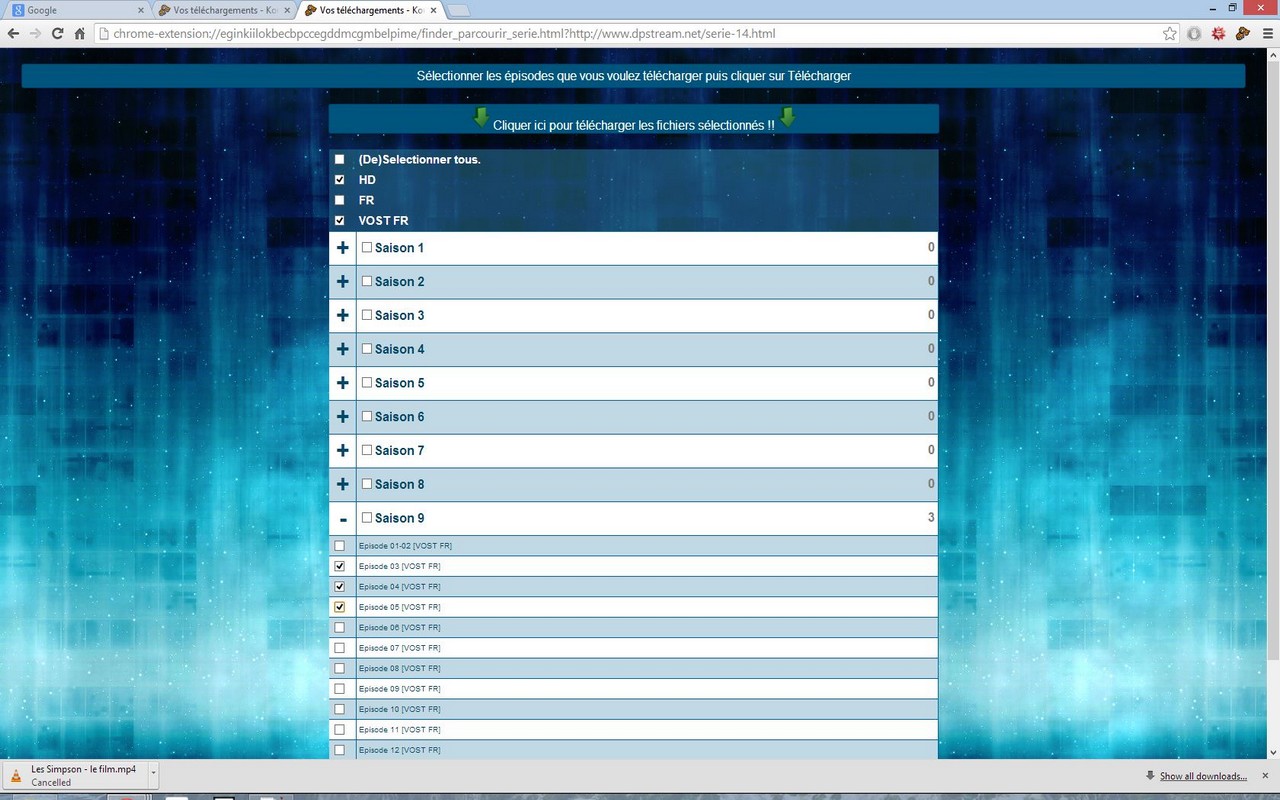Image resolution: width=1280 pixels, height=800 pixels.
Task: Open the brown downloader extension icon
Action: point(1243,33)
